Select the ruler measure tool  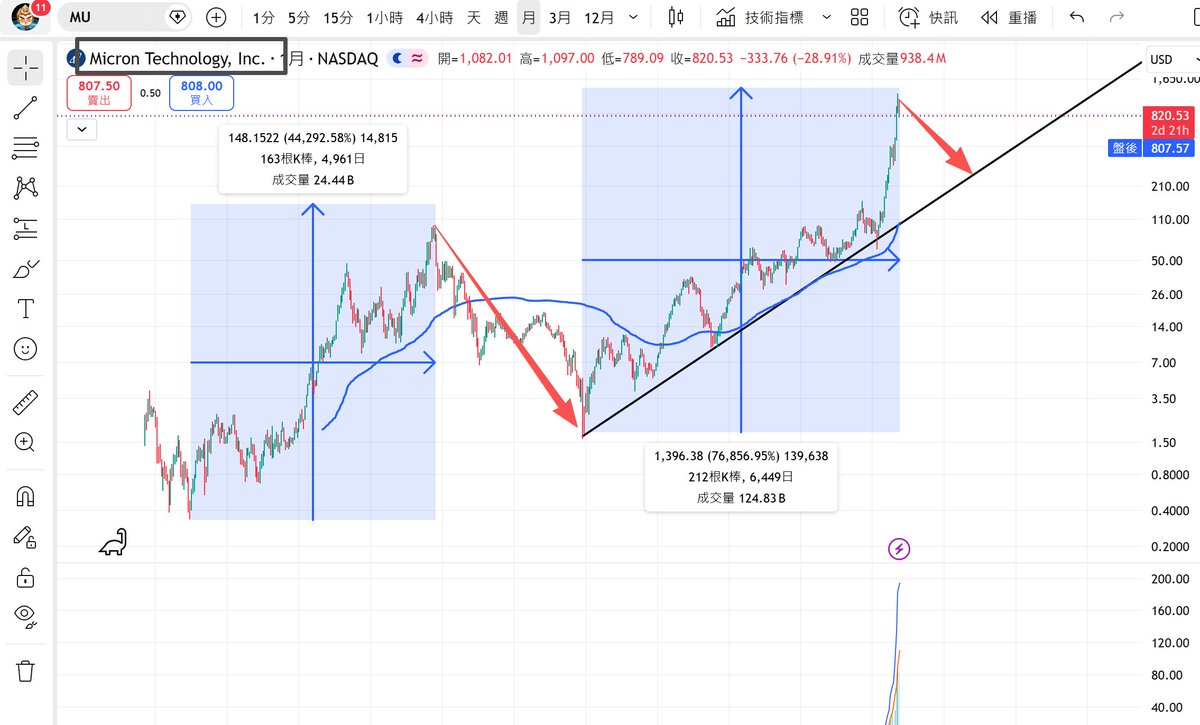26,403
